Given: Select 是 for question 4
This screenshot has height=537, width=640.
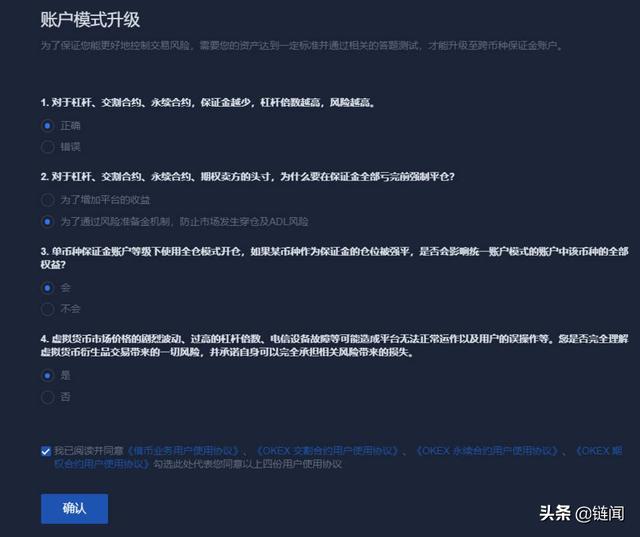Looking at the screenshot, I should coord(47,375).
